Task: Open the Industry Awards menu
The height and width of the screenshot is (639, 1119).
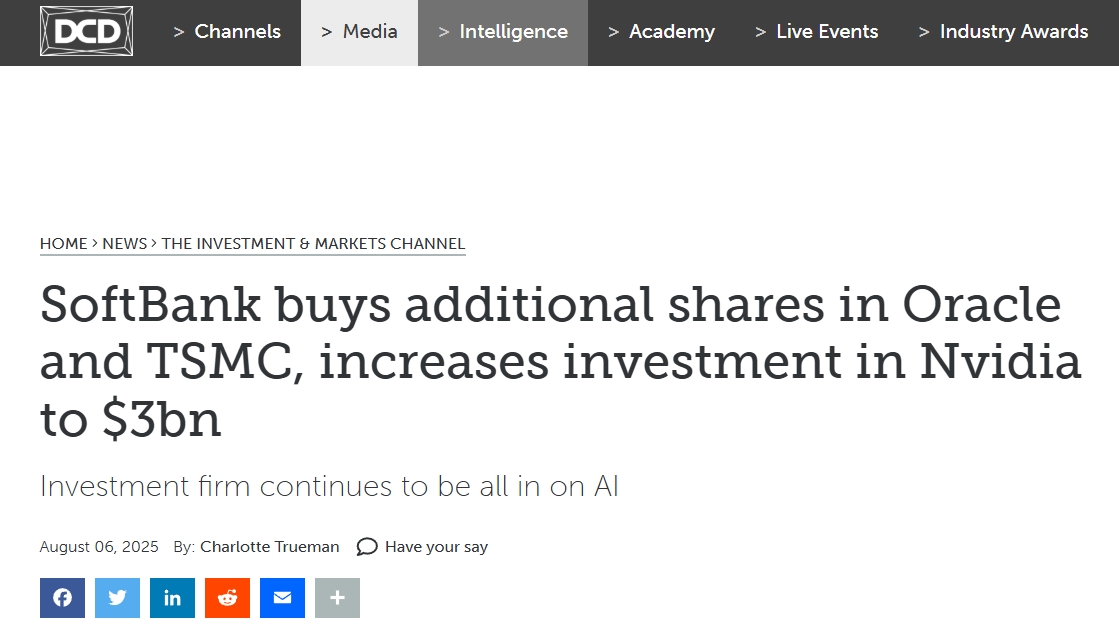Action: tap(1003, 32)
